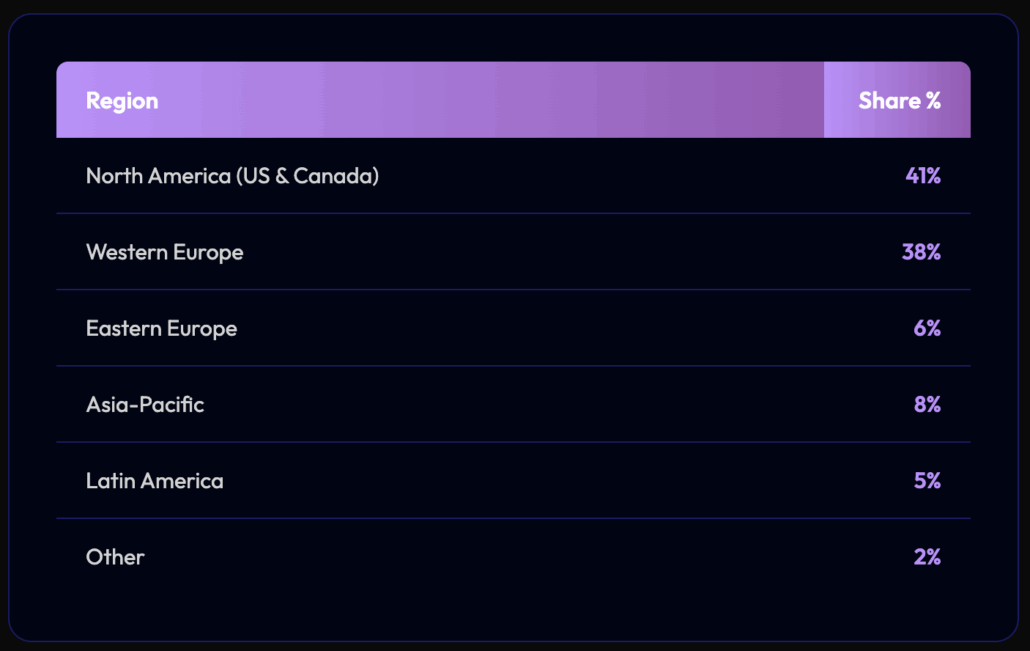The height and width of the screenshot is (651, 1030).
Task: Click the (US & Canada) parenthetical text
Action: click(307, 176)
